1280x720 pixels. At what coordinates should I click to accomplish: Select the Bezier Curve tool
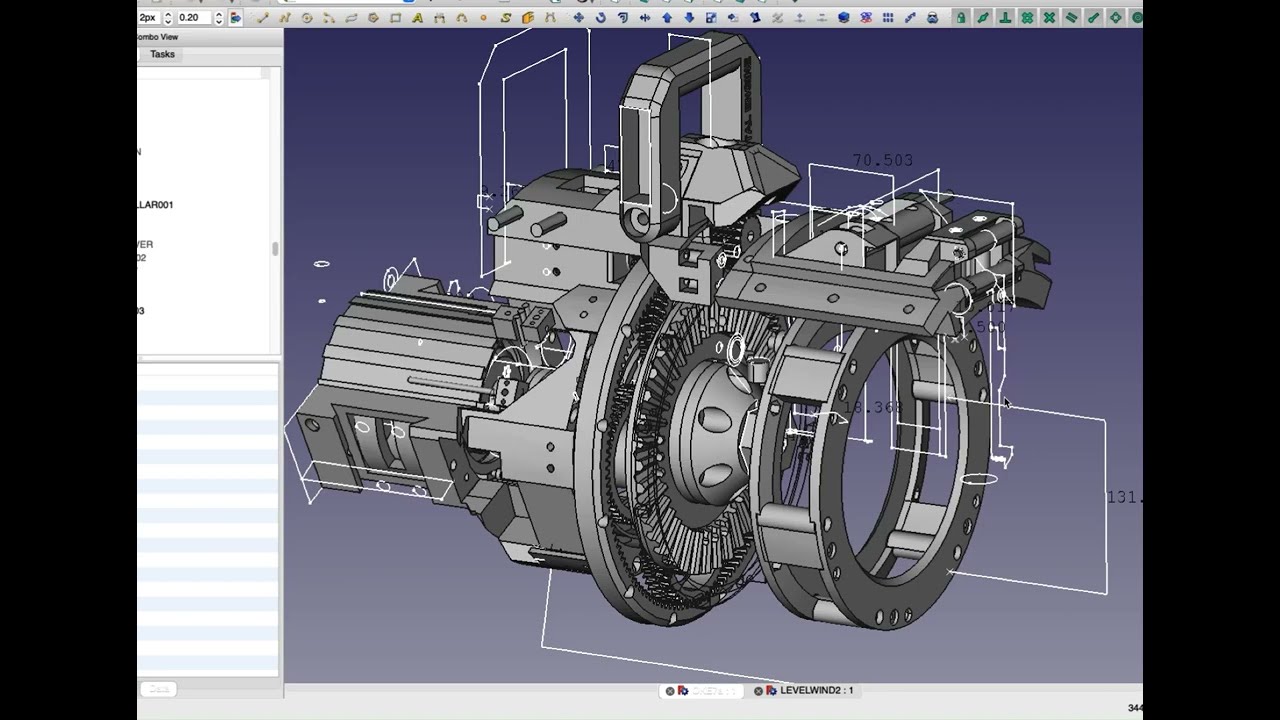coord(550,18)
